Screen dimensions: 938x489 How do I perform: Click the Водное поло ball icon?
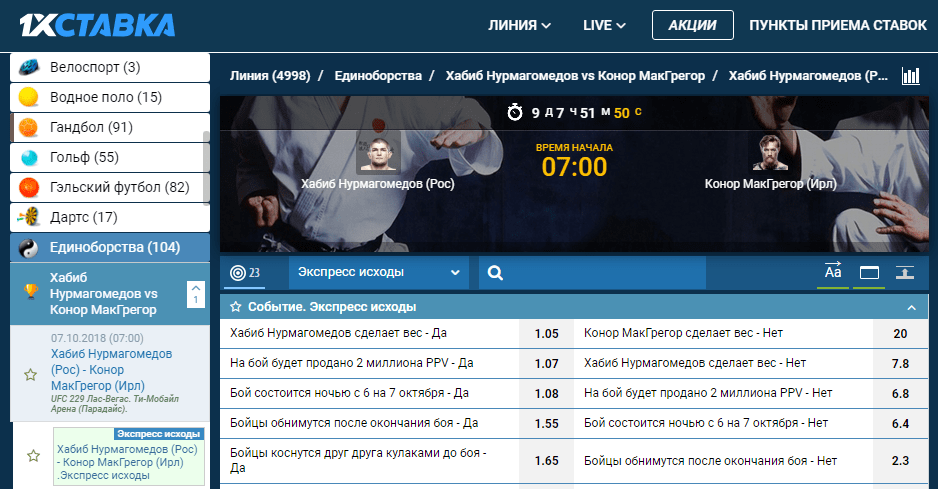click(29, 97)
